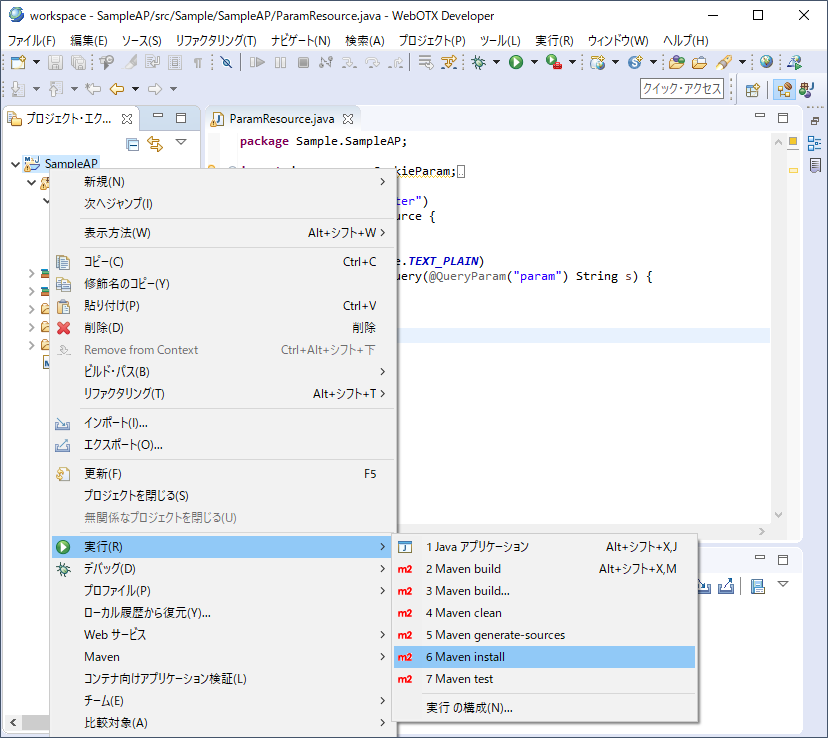
Task: Collapse the SampleAP project tree node
Action: click(13, 163)
